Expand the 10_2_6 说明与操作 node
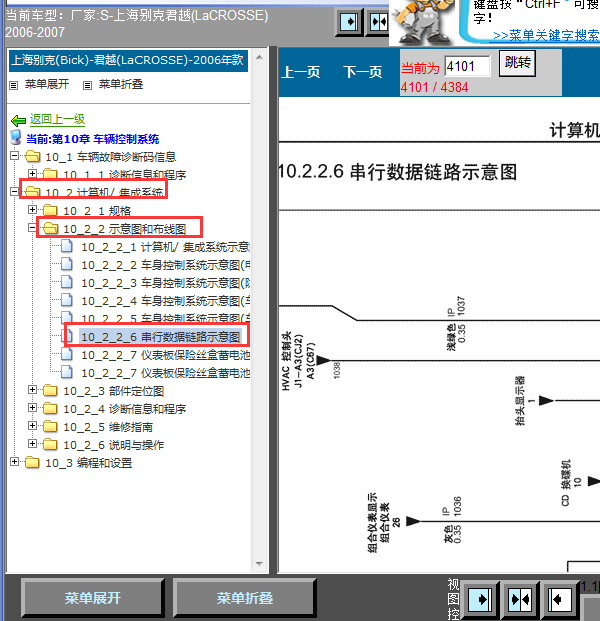This screenshot has width=600, height=621. [32, 444]
